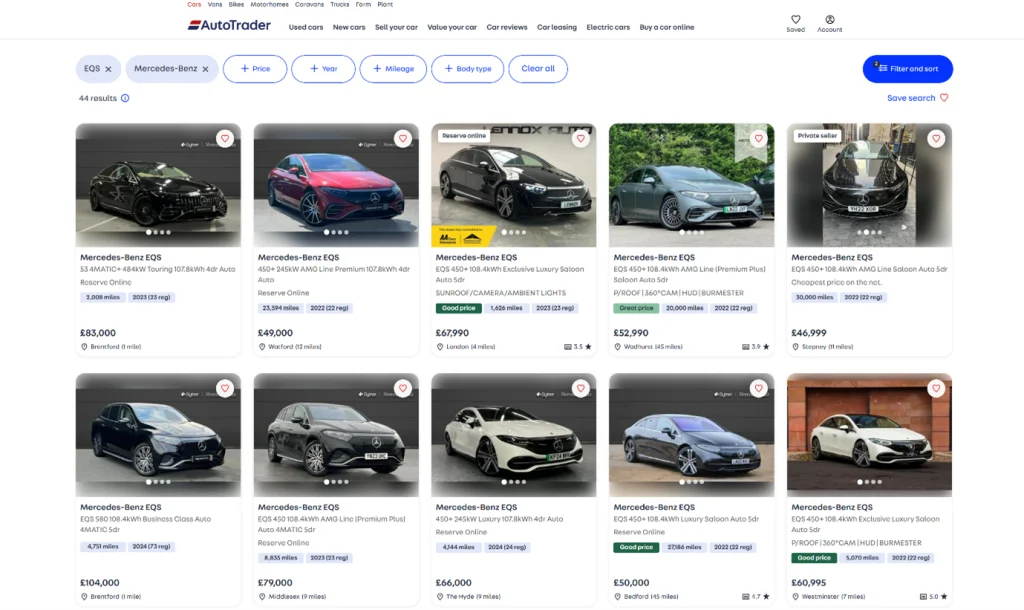
Task: Click the Clear all filters button
Action: tap(538, 68)
